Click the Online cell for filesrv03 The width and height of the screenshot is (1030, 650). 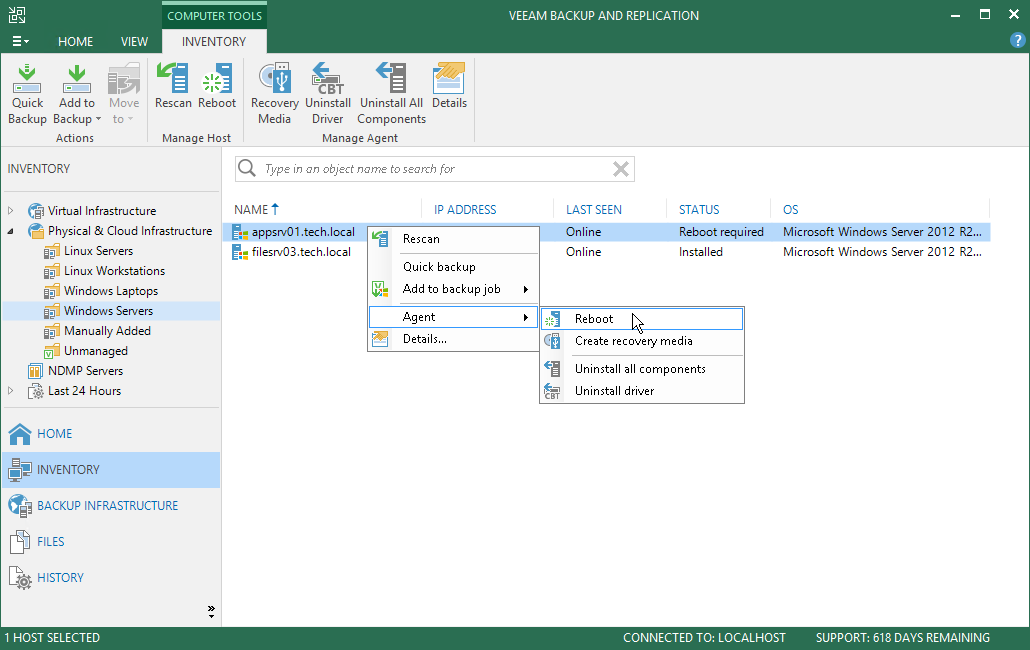pyautogui.click(x=583, y=252)
